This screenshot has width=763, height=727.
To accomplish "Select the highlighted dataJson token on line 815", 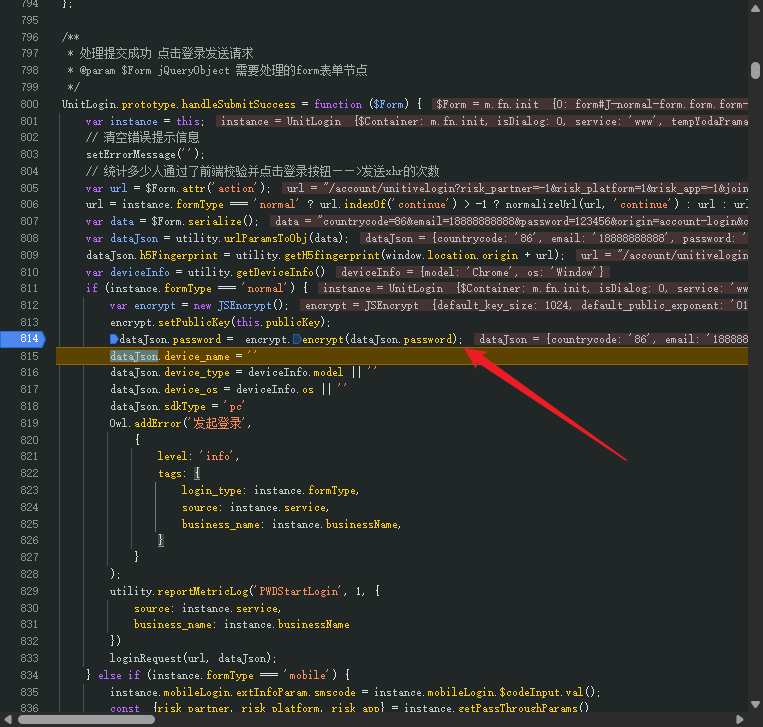I will [134, 356].
